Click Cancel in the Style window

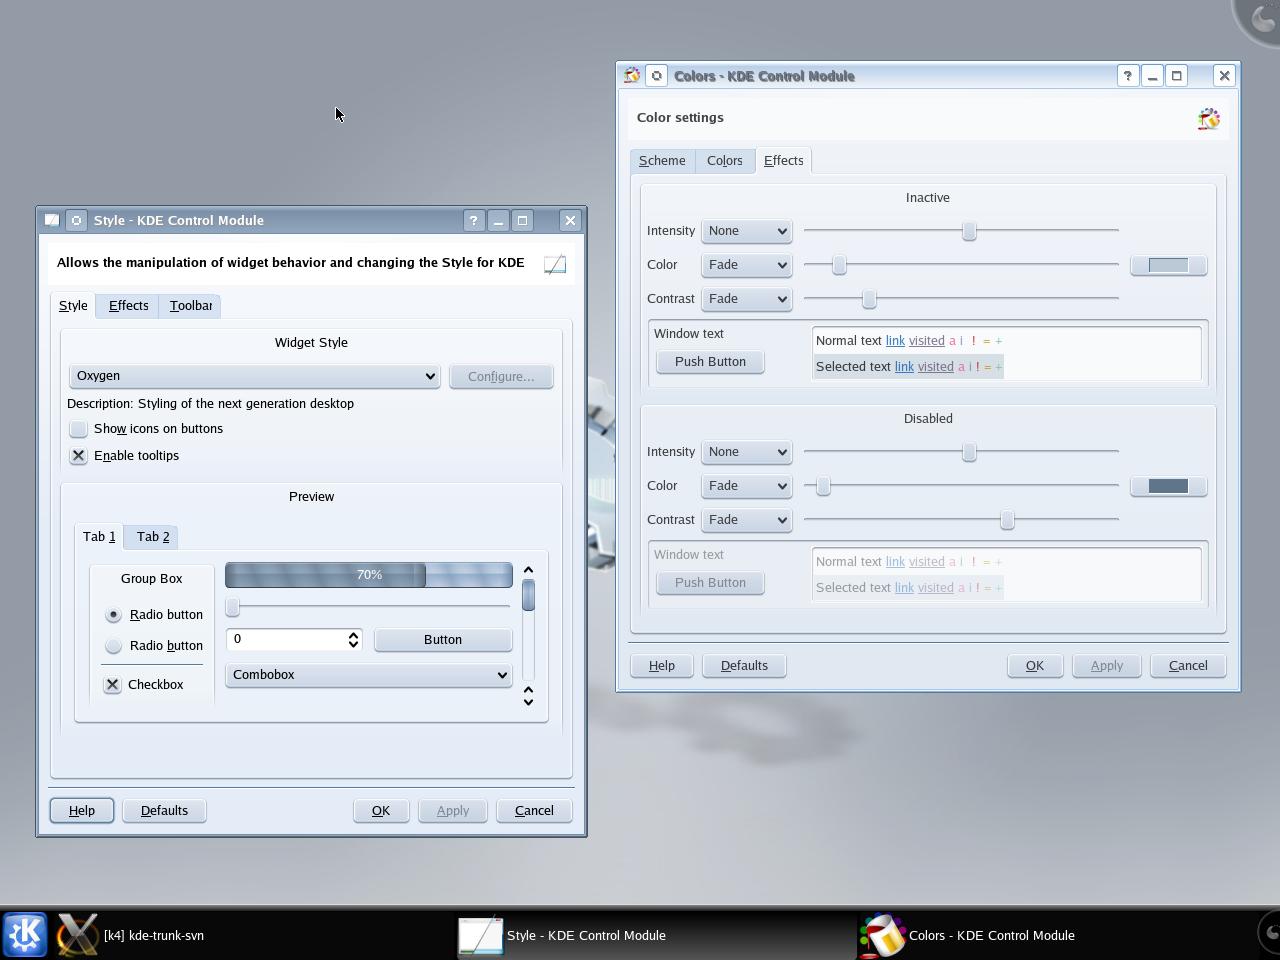(534, 811)
